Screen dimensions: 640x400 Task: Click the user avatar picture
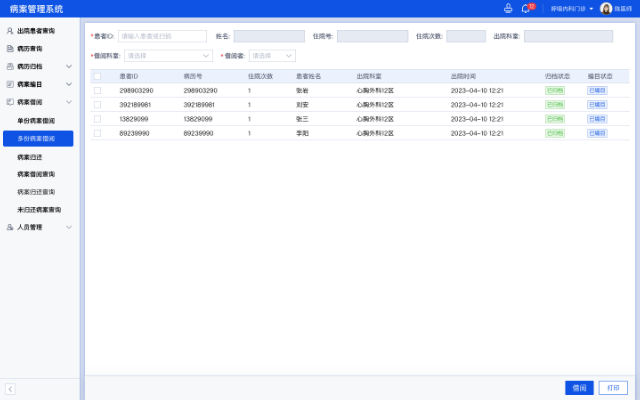point(606,8)
